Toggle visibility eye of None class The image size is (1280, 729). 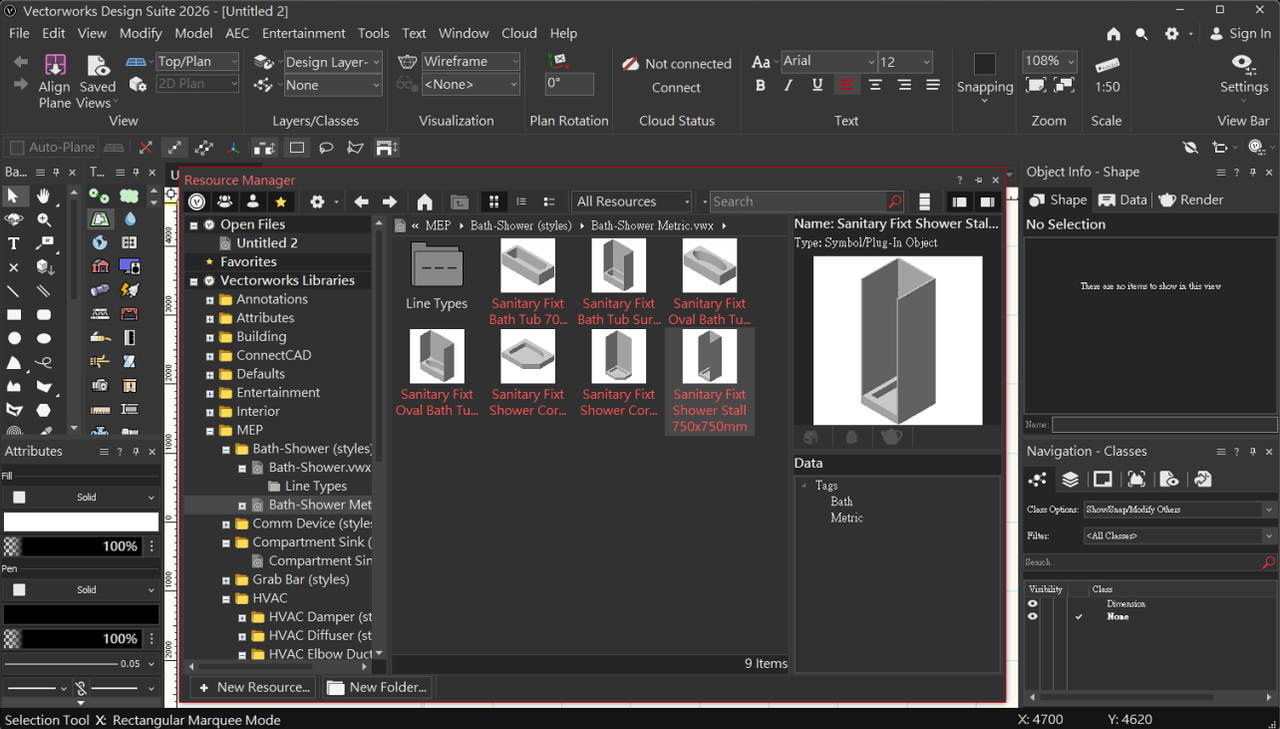[1033, 617]
